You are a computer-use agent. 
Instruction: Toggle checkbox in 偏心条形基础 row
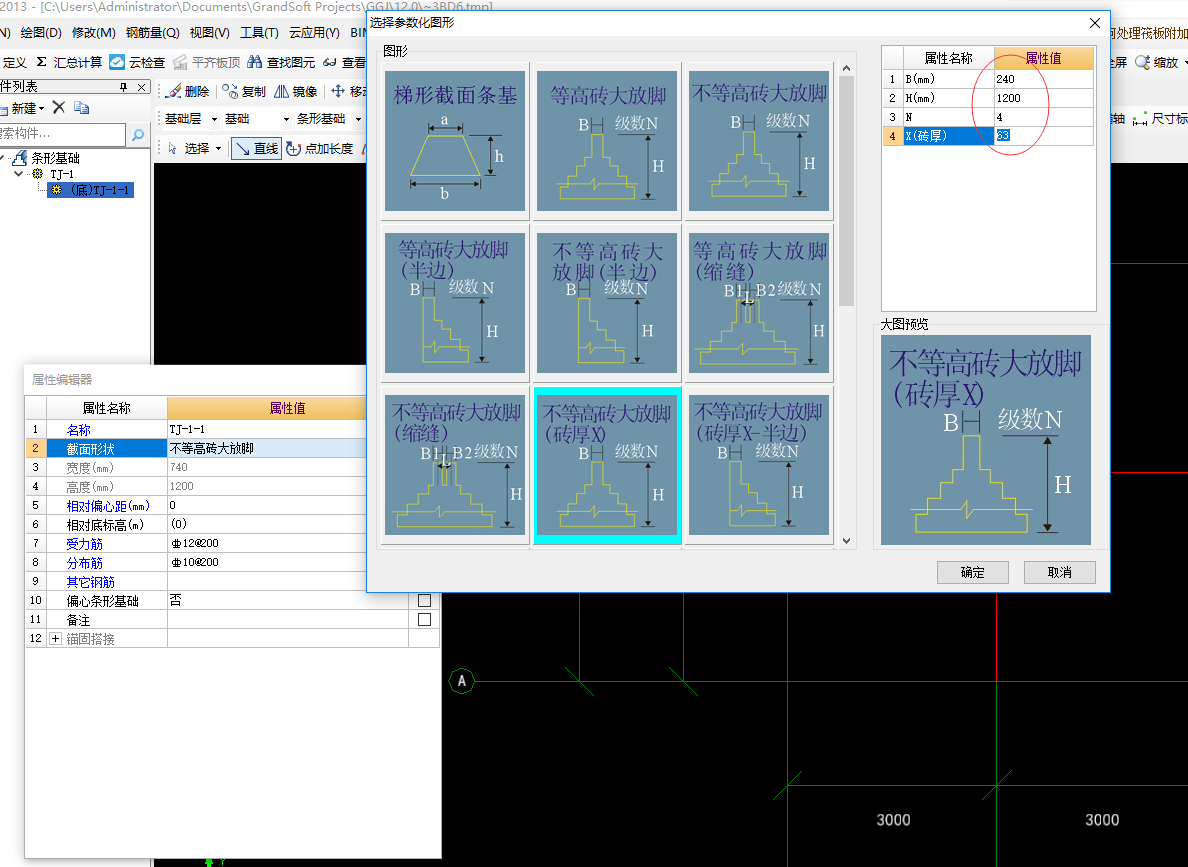[424, 600]
